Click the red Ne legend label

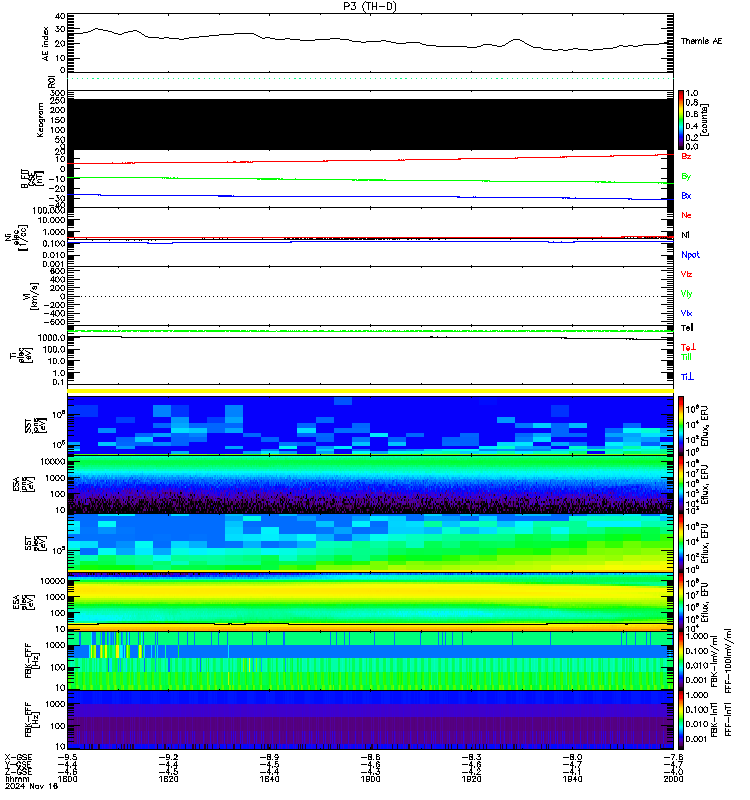[686, 215]
